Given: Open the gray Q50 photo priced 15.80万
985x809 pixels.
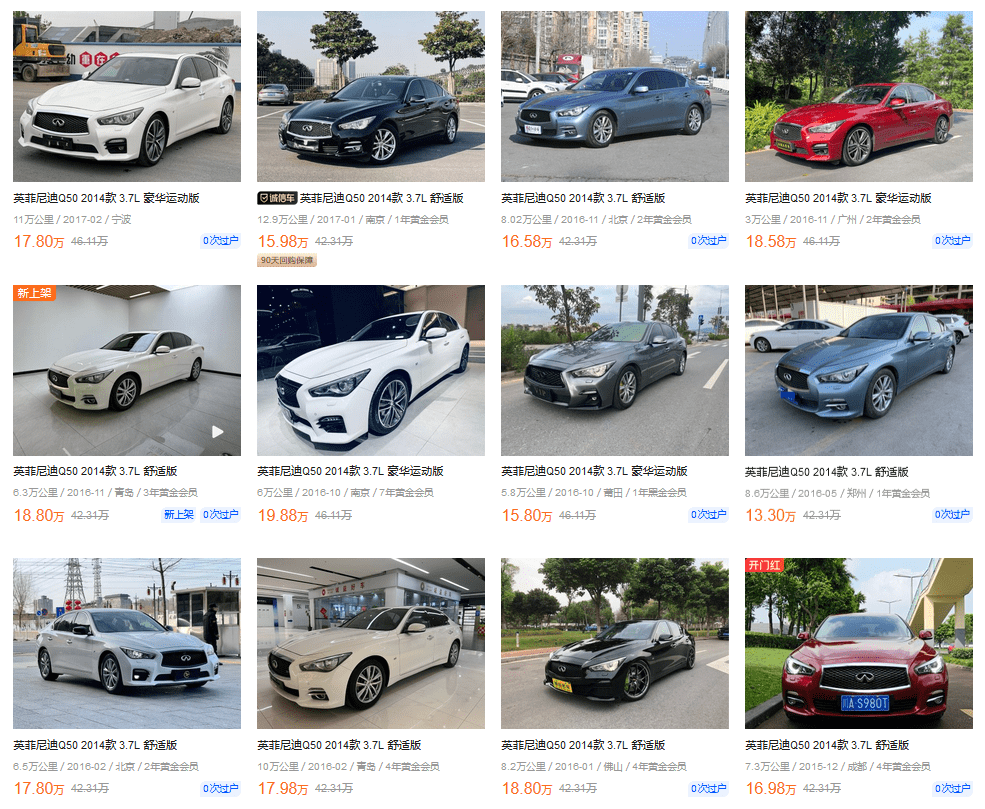Looking at the screenshot, I should coord(615,371).
